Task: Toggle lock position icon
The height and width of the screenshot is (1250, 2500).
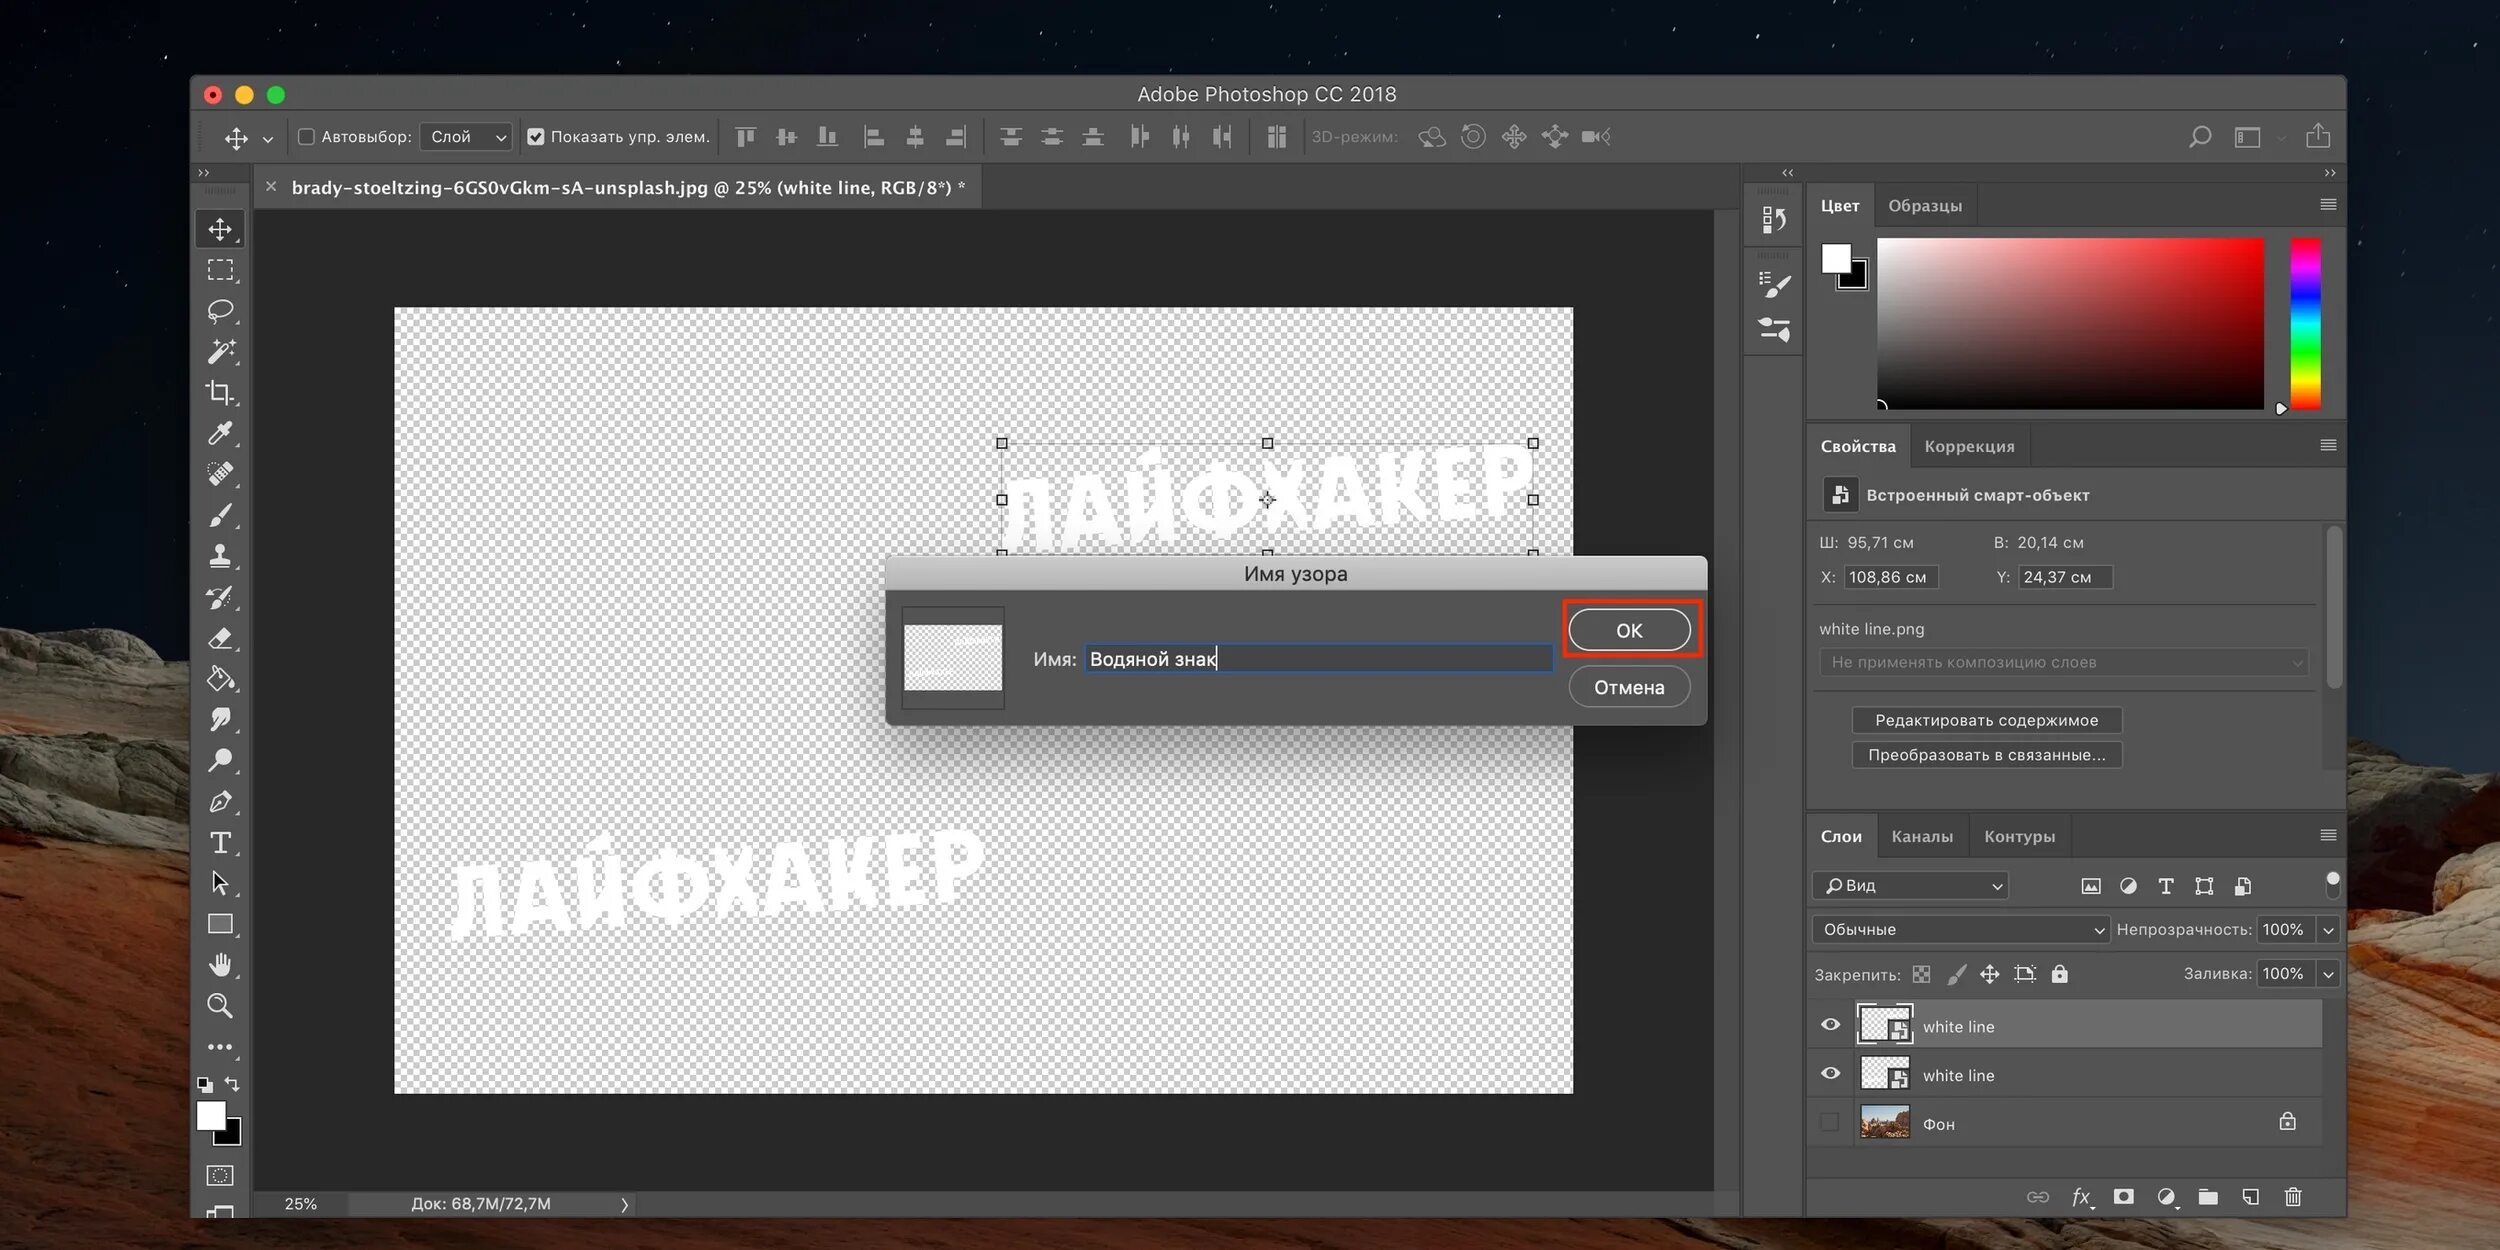Action: click(x=1989, y=974)
